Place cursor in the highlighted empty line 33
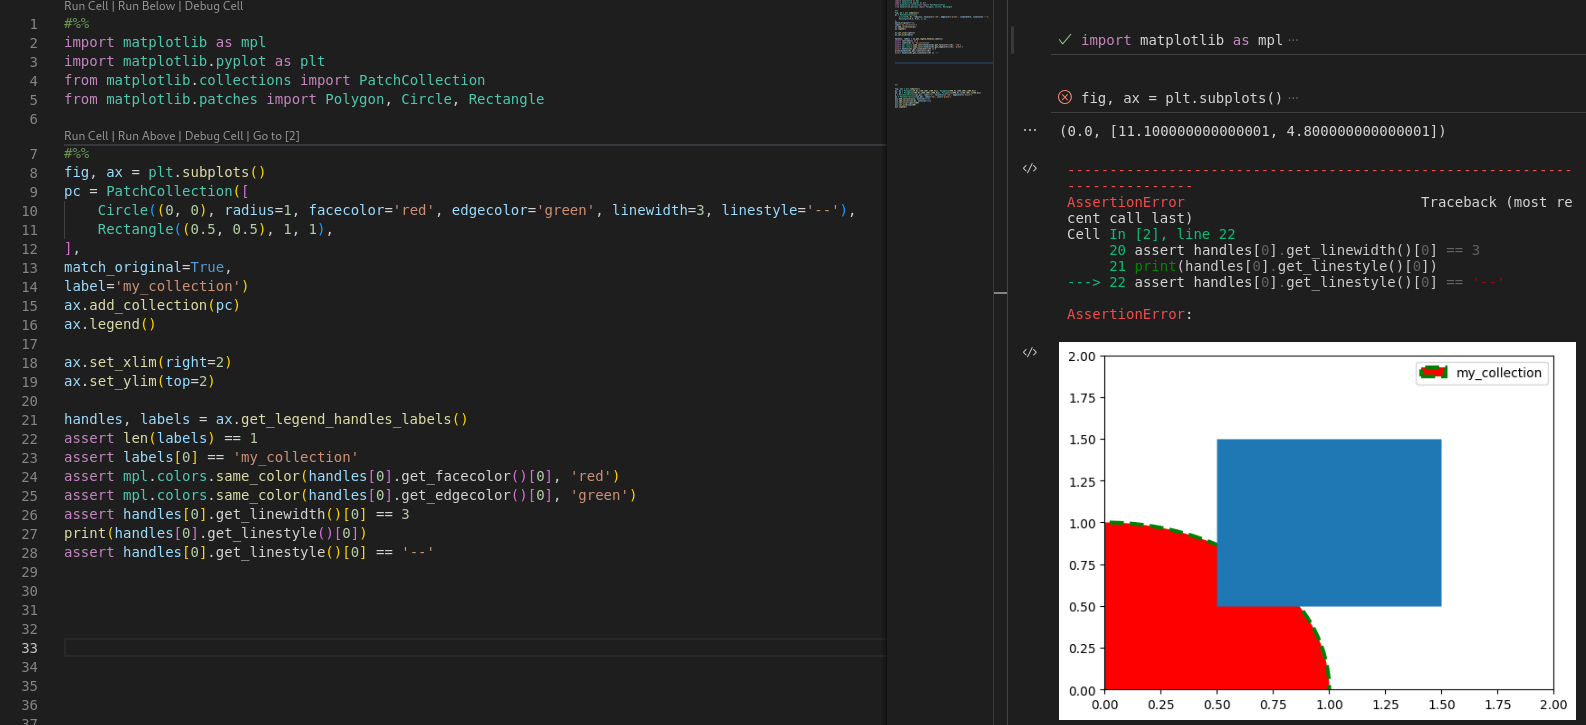Screen dimensions: 1586x725 (474, 648)
